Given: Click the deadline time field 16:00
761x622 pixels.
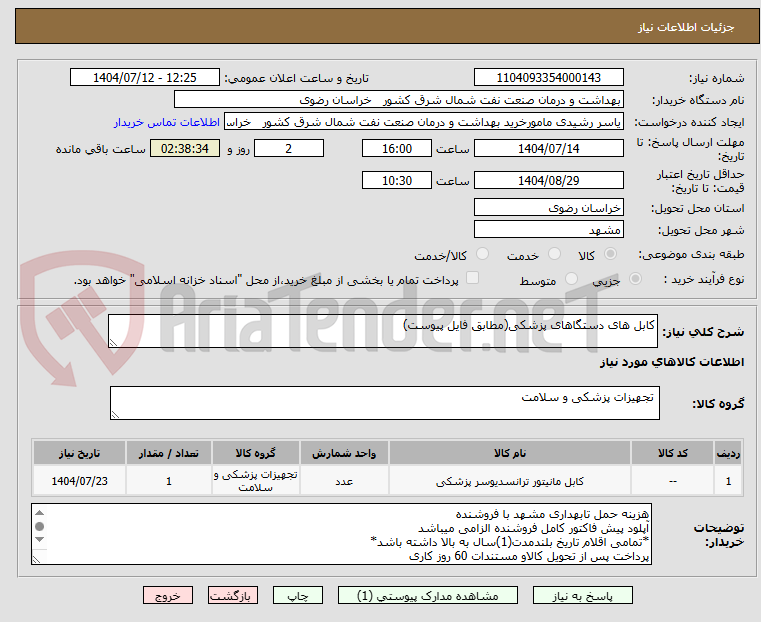Looking at the screenshot, I should (397, 148).
